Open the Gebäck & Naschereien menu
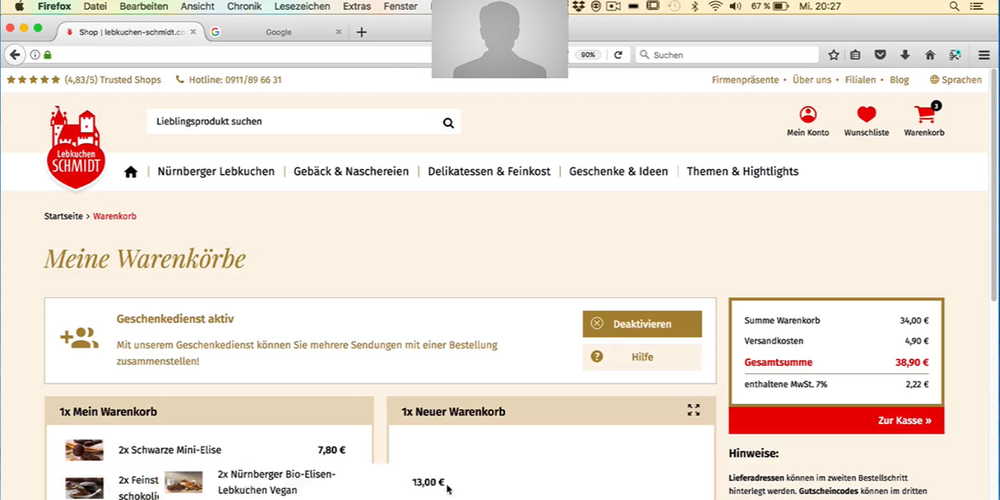This screenshot has height=500, width=1000. point(351,172)
